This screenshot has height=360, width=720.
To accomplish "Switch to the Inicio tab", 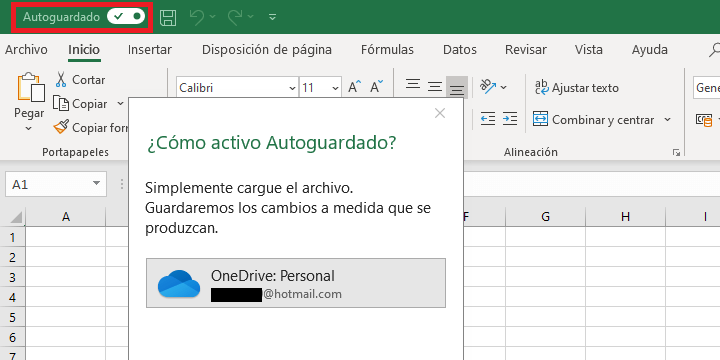I will tap(84, 49).
